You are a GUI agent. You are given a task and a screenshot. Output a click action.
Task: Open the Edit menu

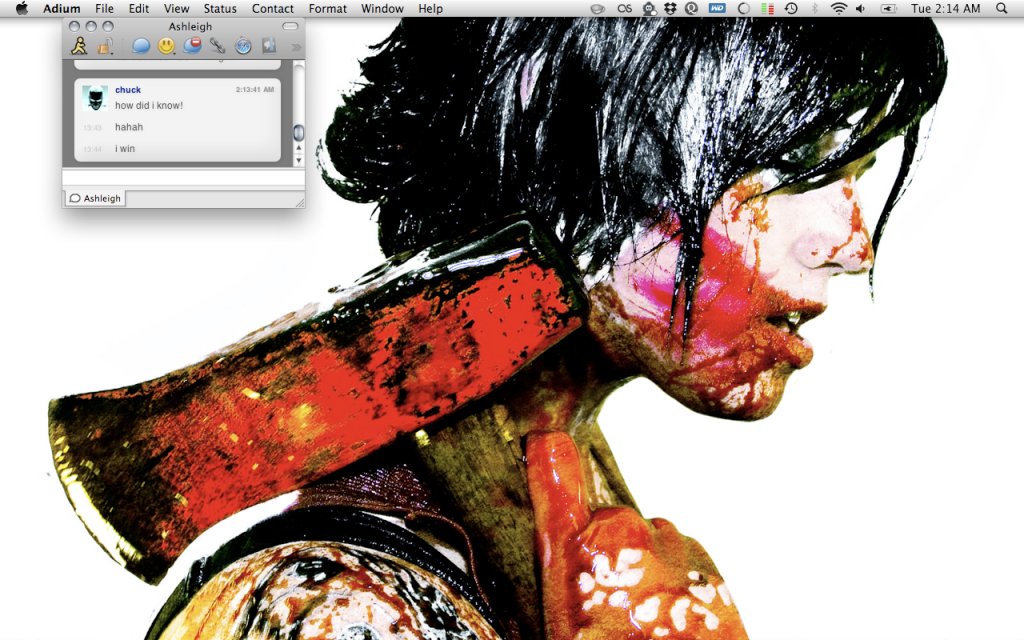(138, 8)
